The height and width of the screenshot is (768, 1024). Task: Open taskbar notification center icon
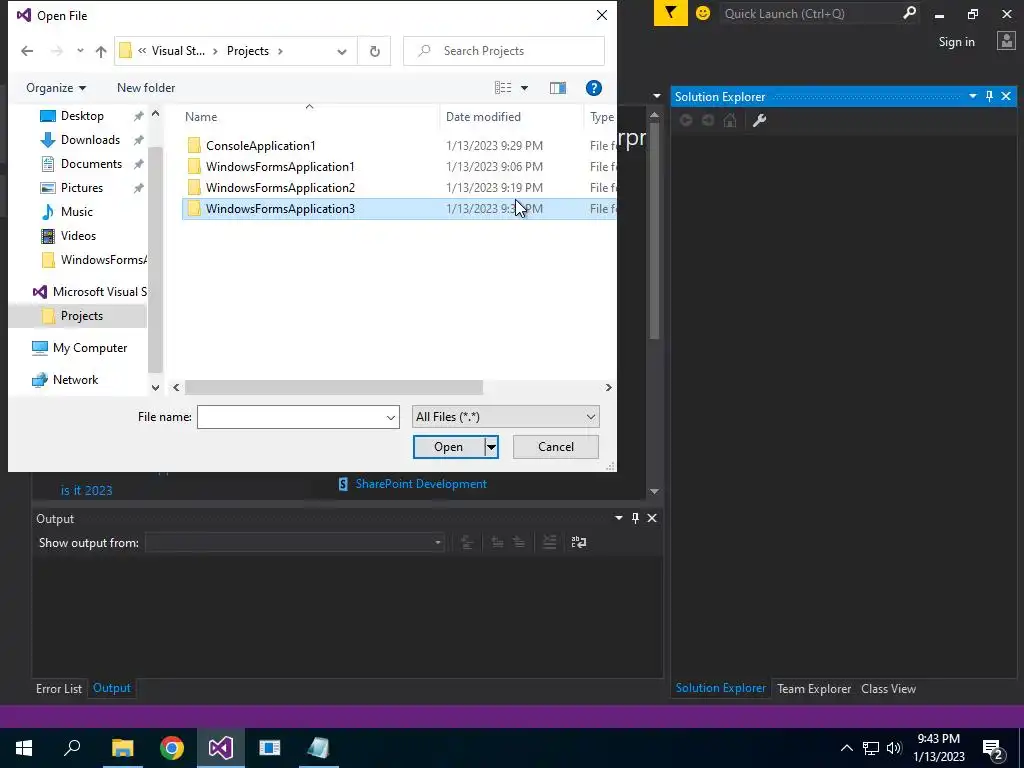[992, 748]
